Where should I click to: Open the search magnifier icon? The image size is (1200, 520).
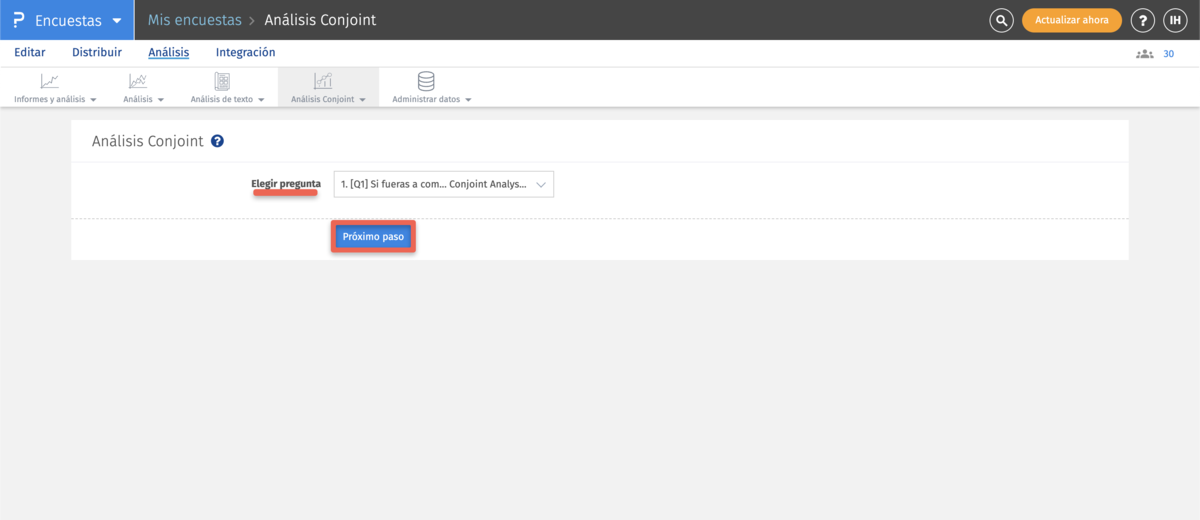(x=1001, y=20)
